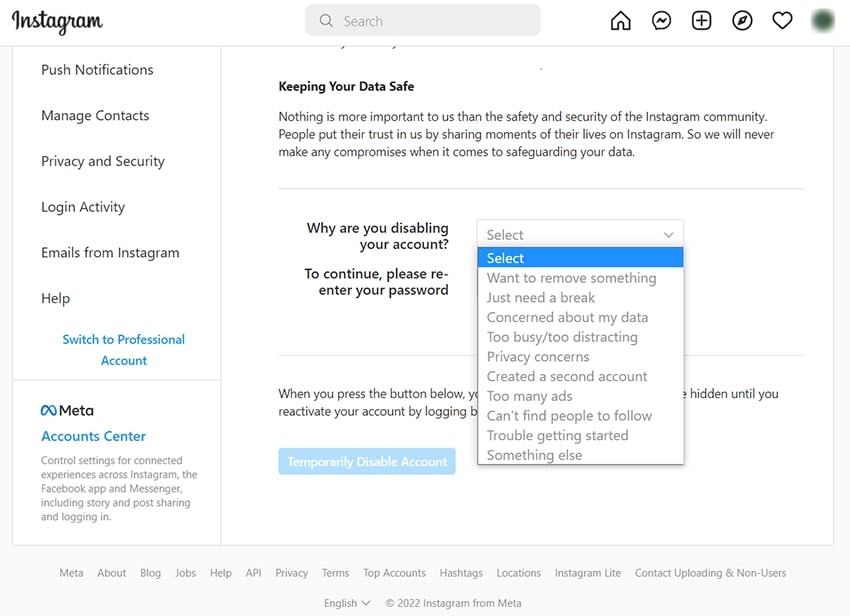The image size is (850, 616).
Task: Open Instagram Lite footer link
Action: pos(588,573)
